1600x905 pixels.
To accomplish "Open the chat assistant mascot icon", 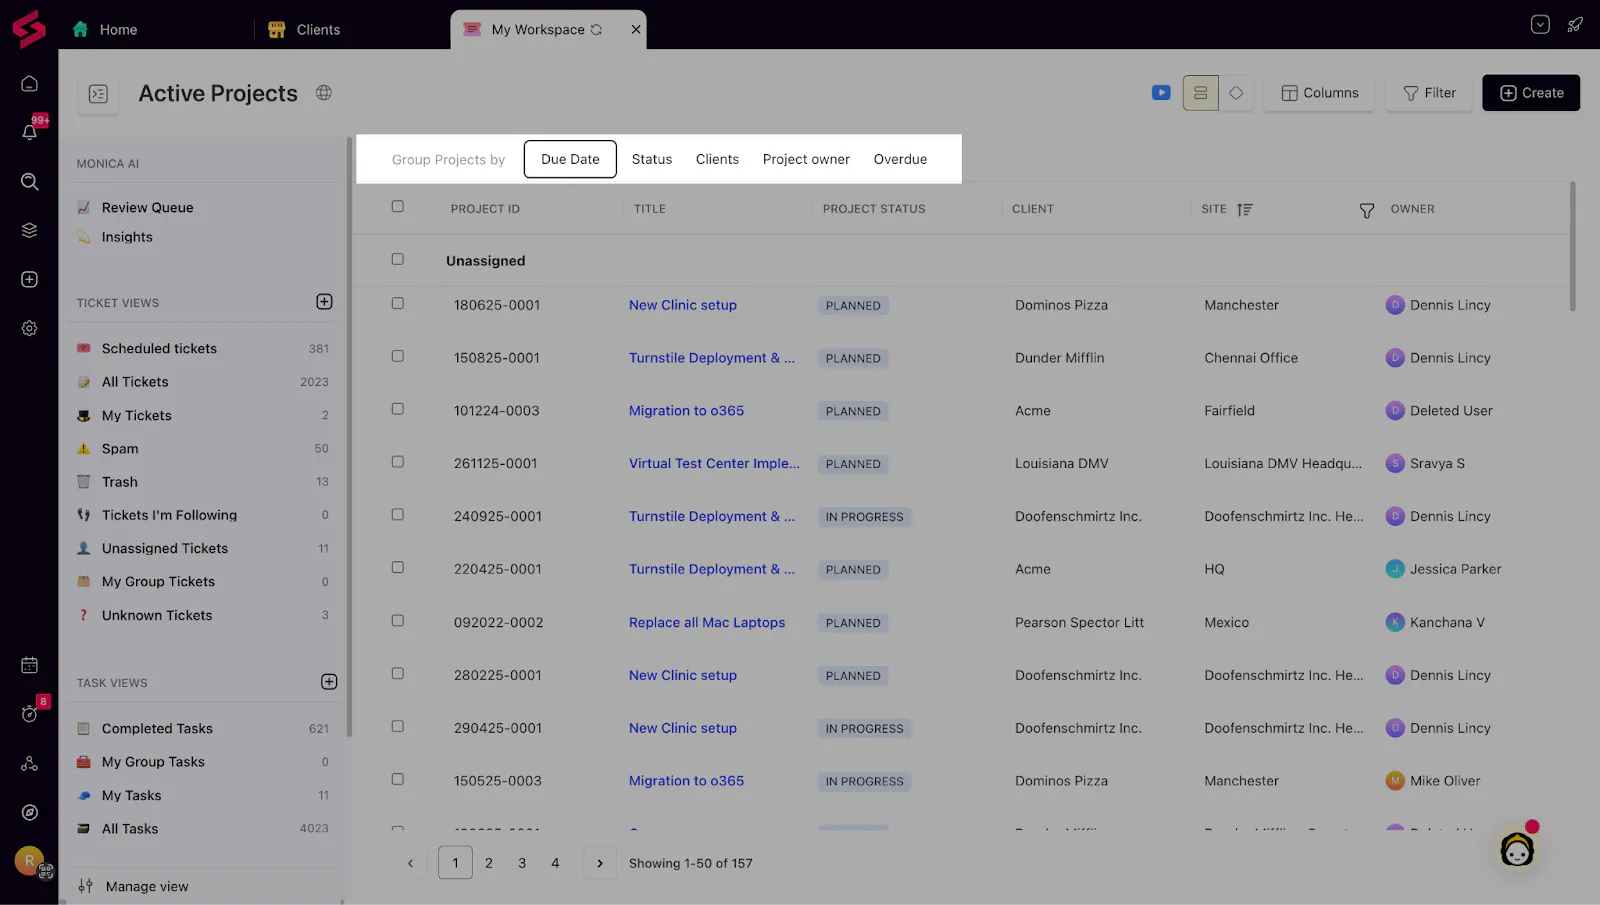I will tap(1518, 849).
